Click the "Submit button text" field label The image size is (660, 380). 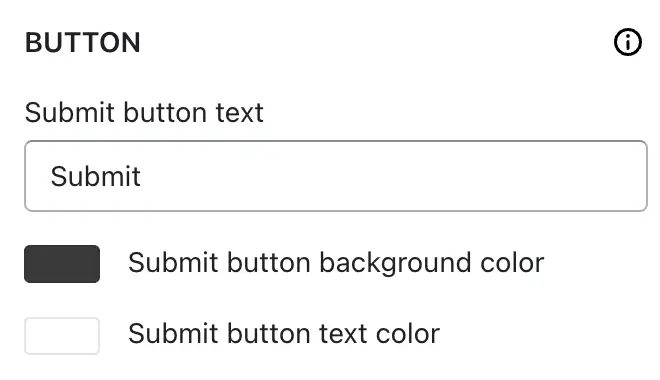click(x=144, y=112)
